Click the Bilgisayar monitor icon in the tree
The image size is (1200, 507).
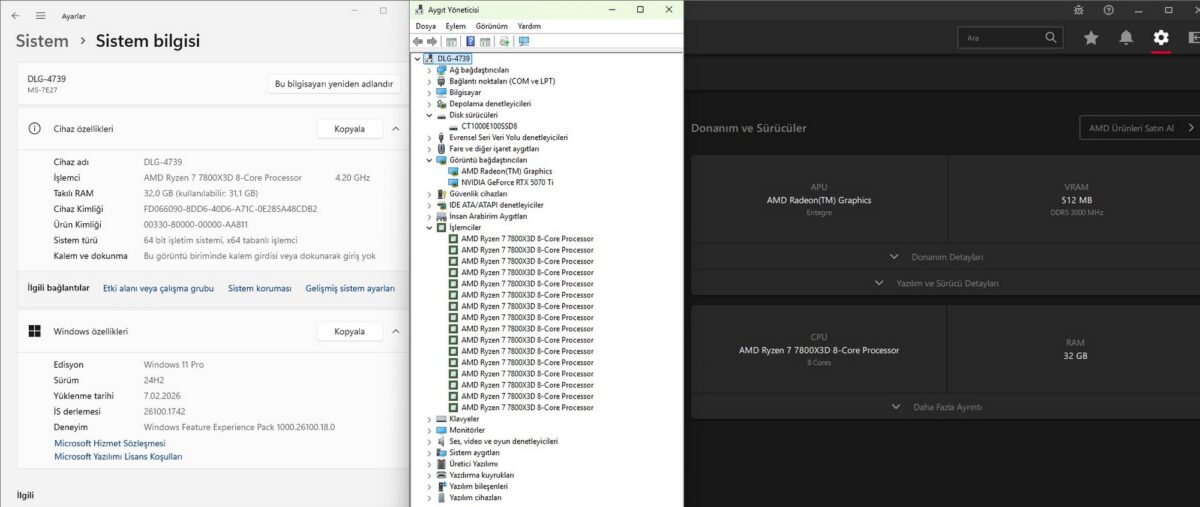point(441,92)
